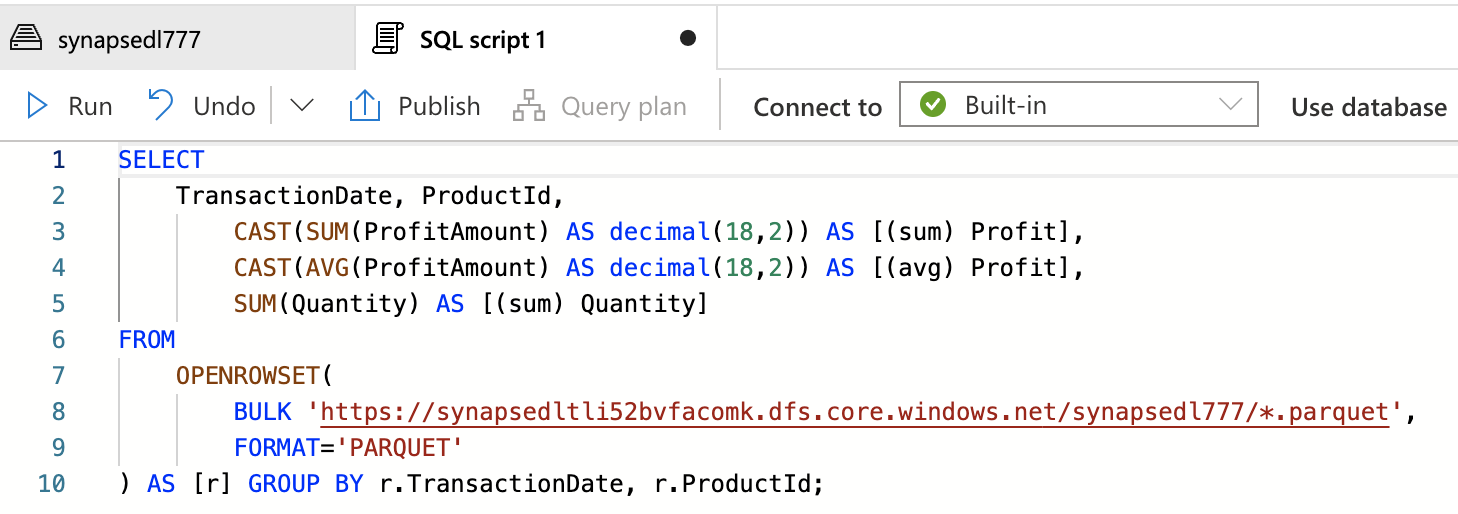
Task: Click the Run play icon
Action: (37, 106)
